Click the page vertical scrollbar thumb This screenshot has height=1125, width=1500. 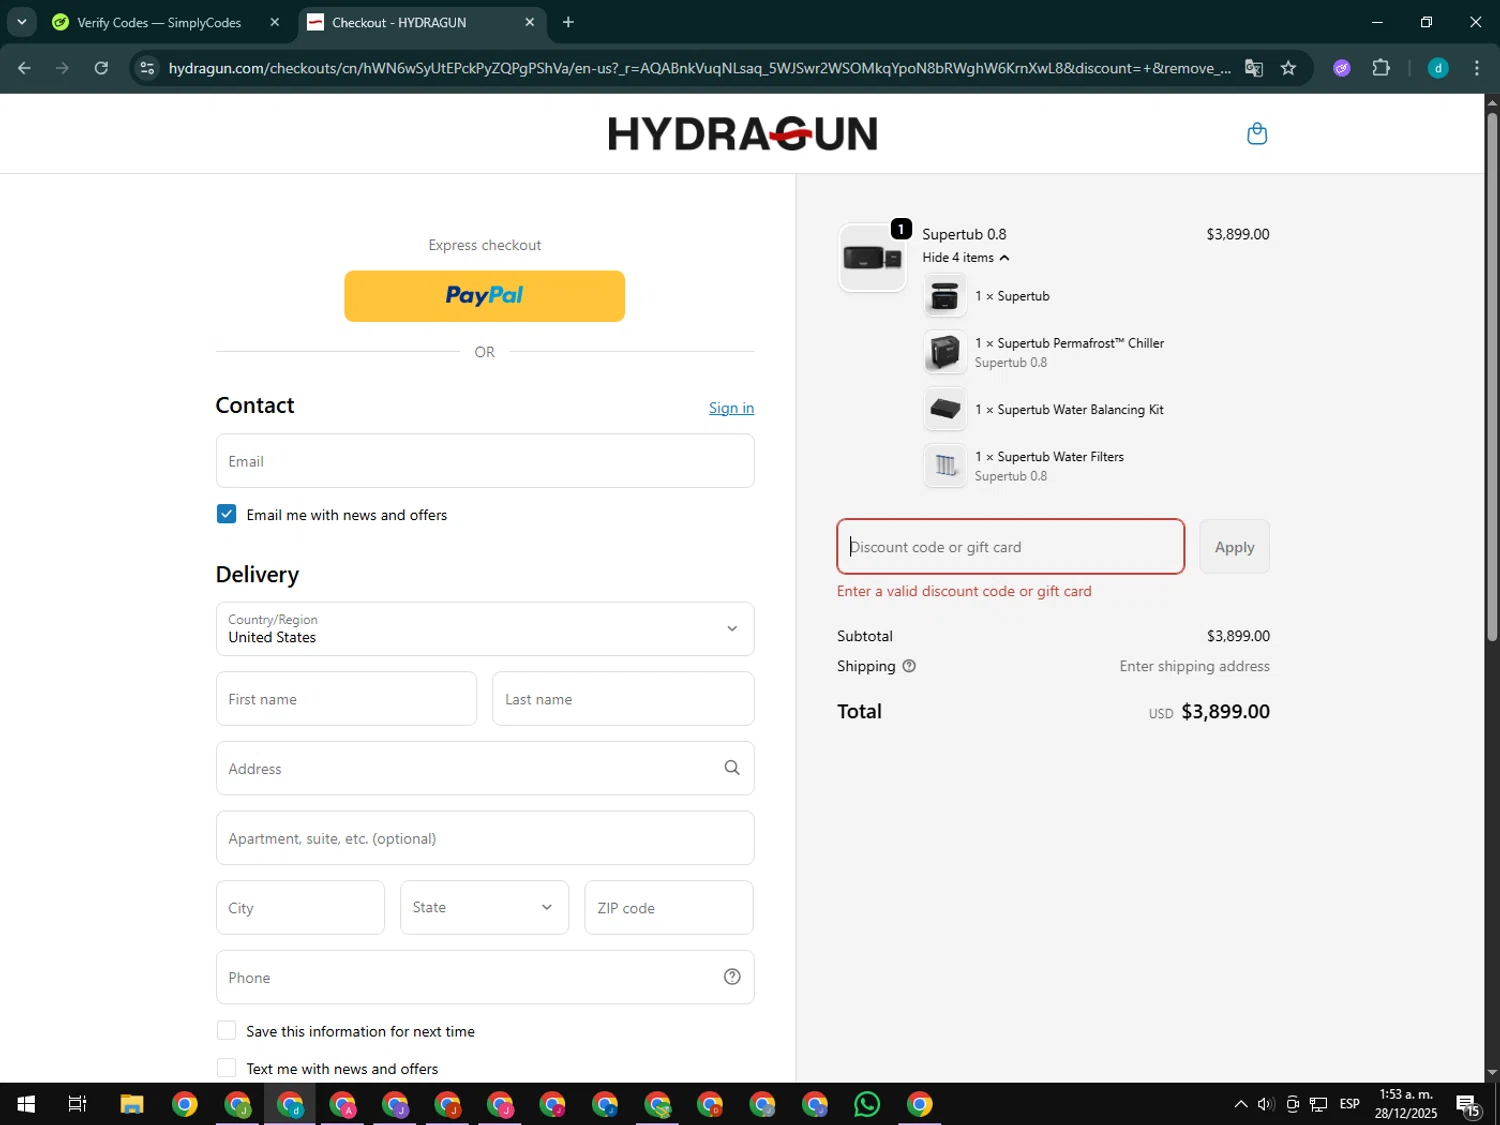tap(1492, 375)
